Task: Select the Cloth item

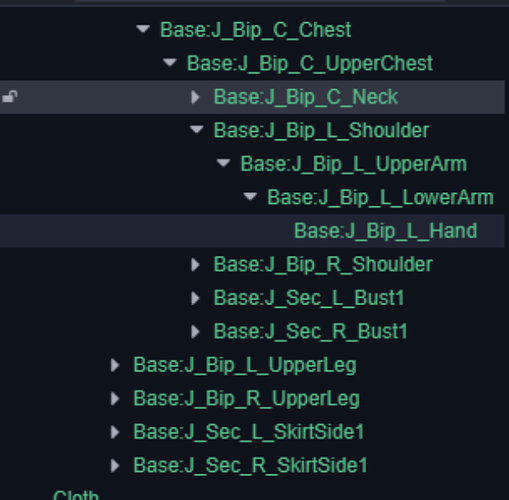Action: [76, 495]
